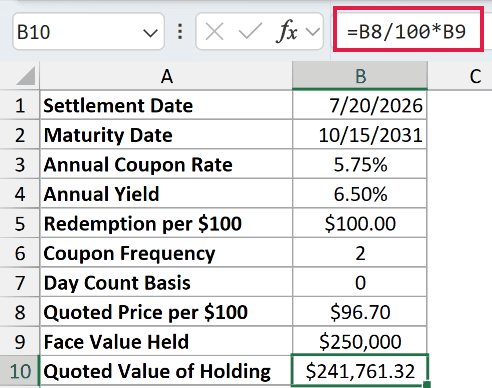Click the 'Redemption per $100' cell
This screenshot has width=492, height=388.
[x=166, y=223]
